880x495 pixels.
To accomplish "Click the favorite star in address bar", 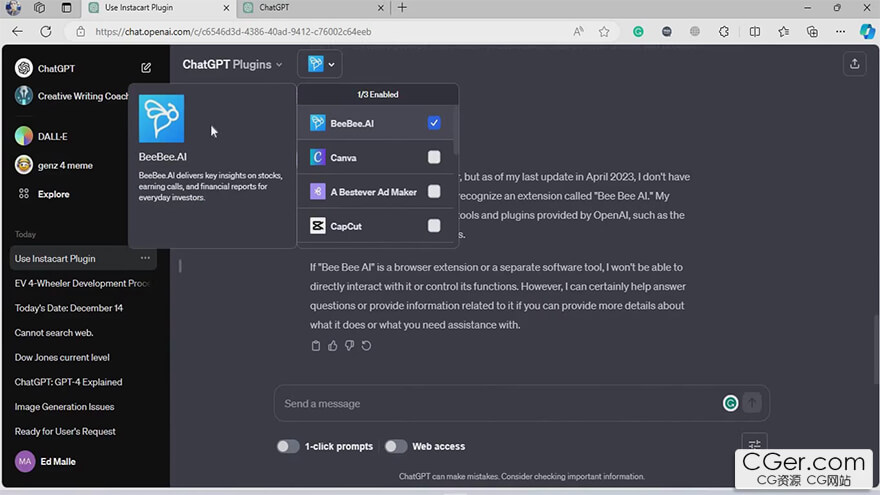I will [604, 31].
